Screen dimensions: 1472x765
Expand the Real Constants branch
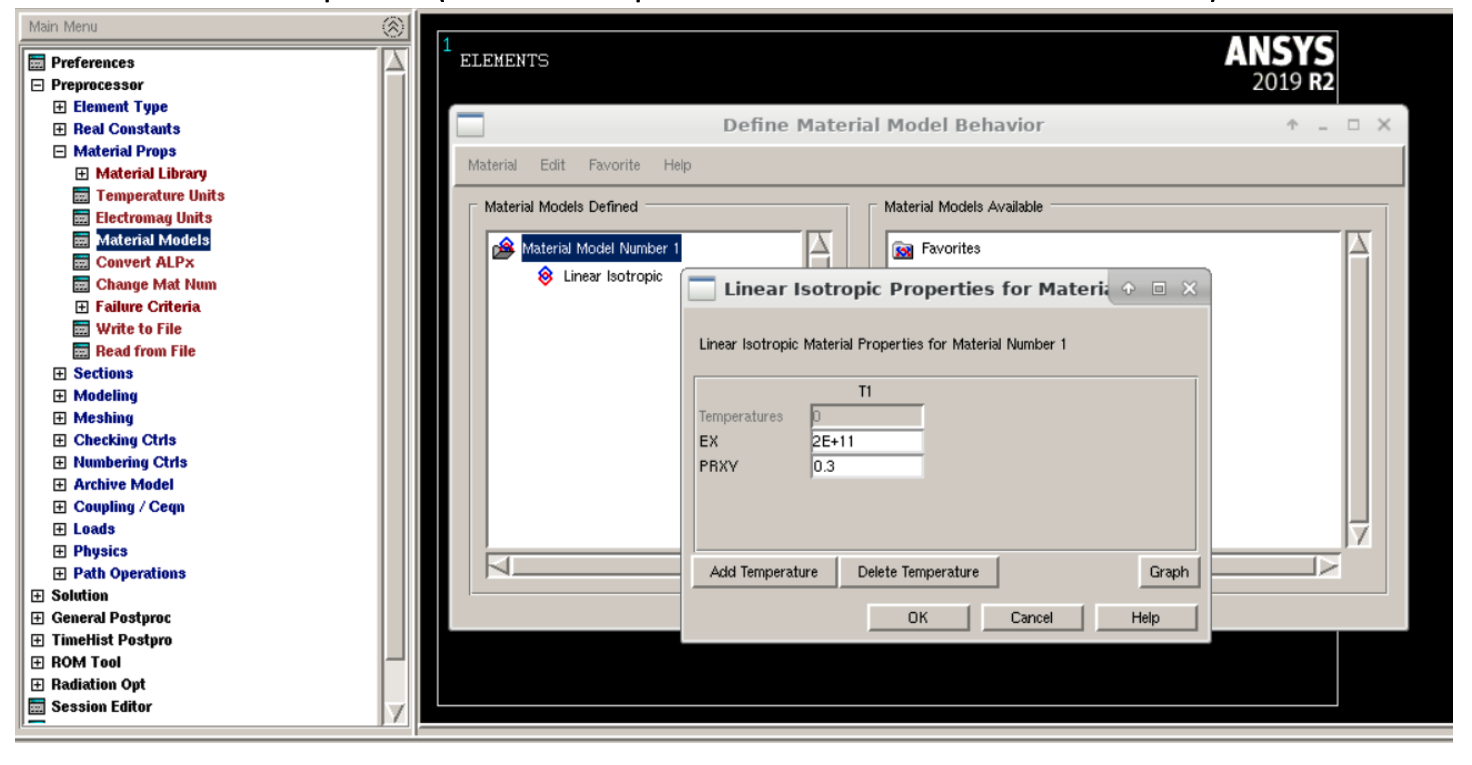pyautogui.click(x=60, y=129)
